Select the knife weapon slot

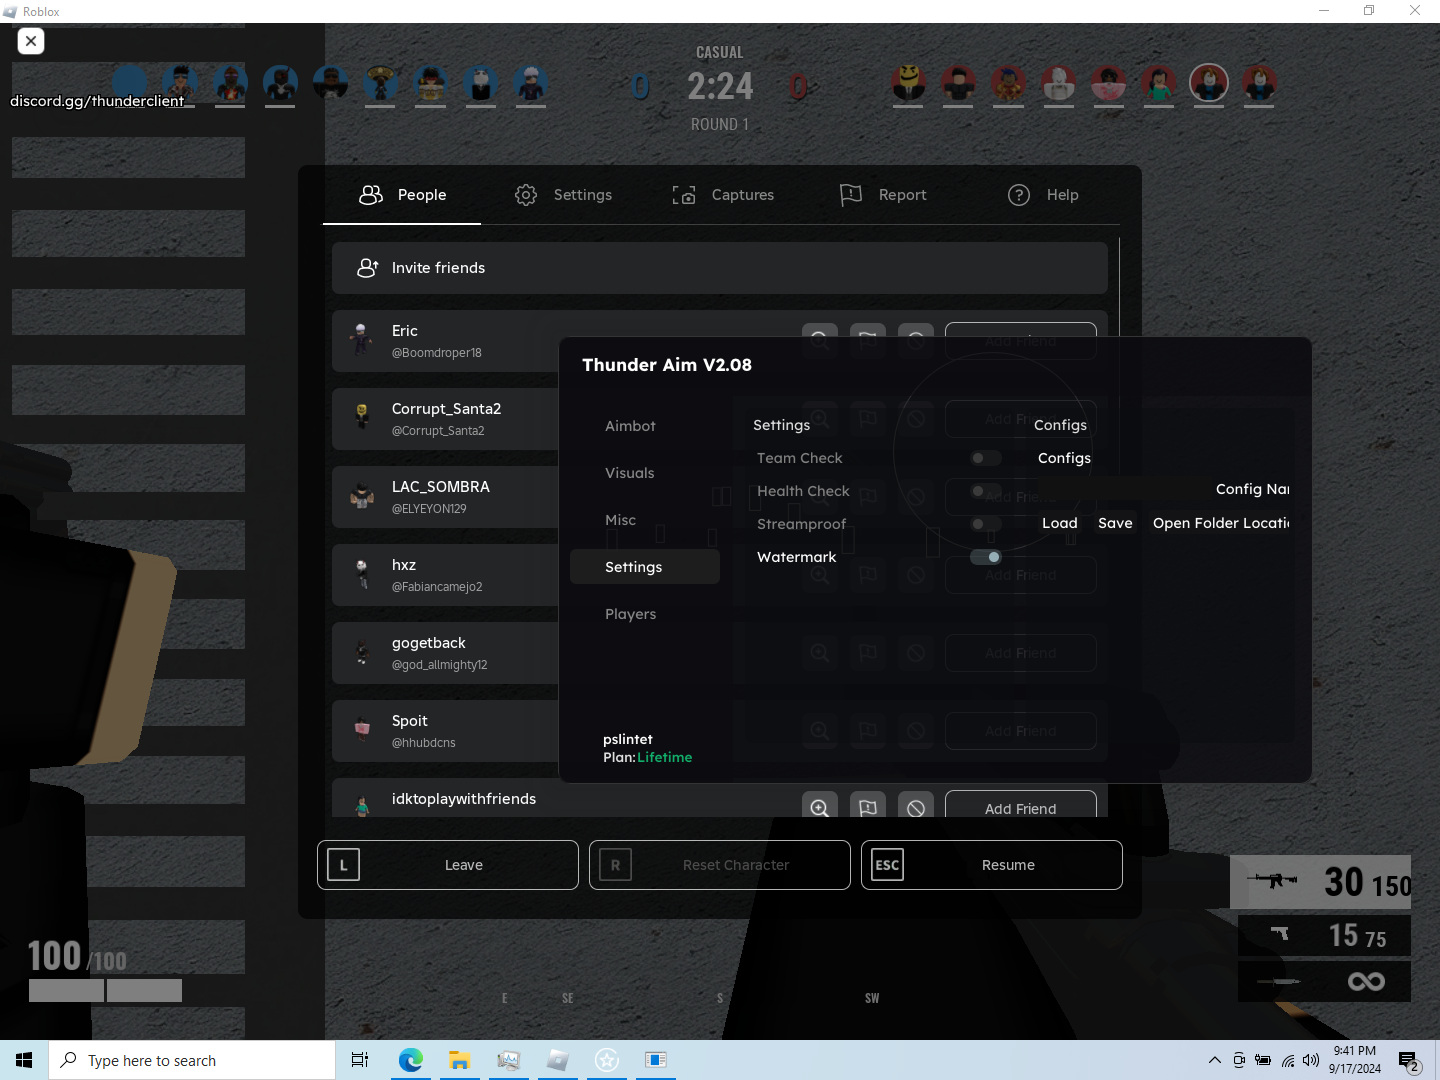1324,981
